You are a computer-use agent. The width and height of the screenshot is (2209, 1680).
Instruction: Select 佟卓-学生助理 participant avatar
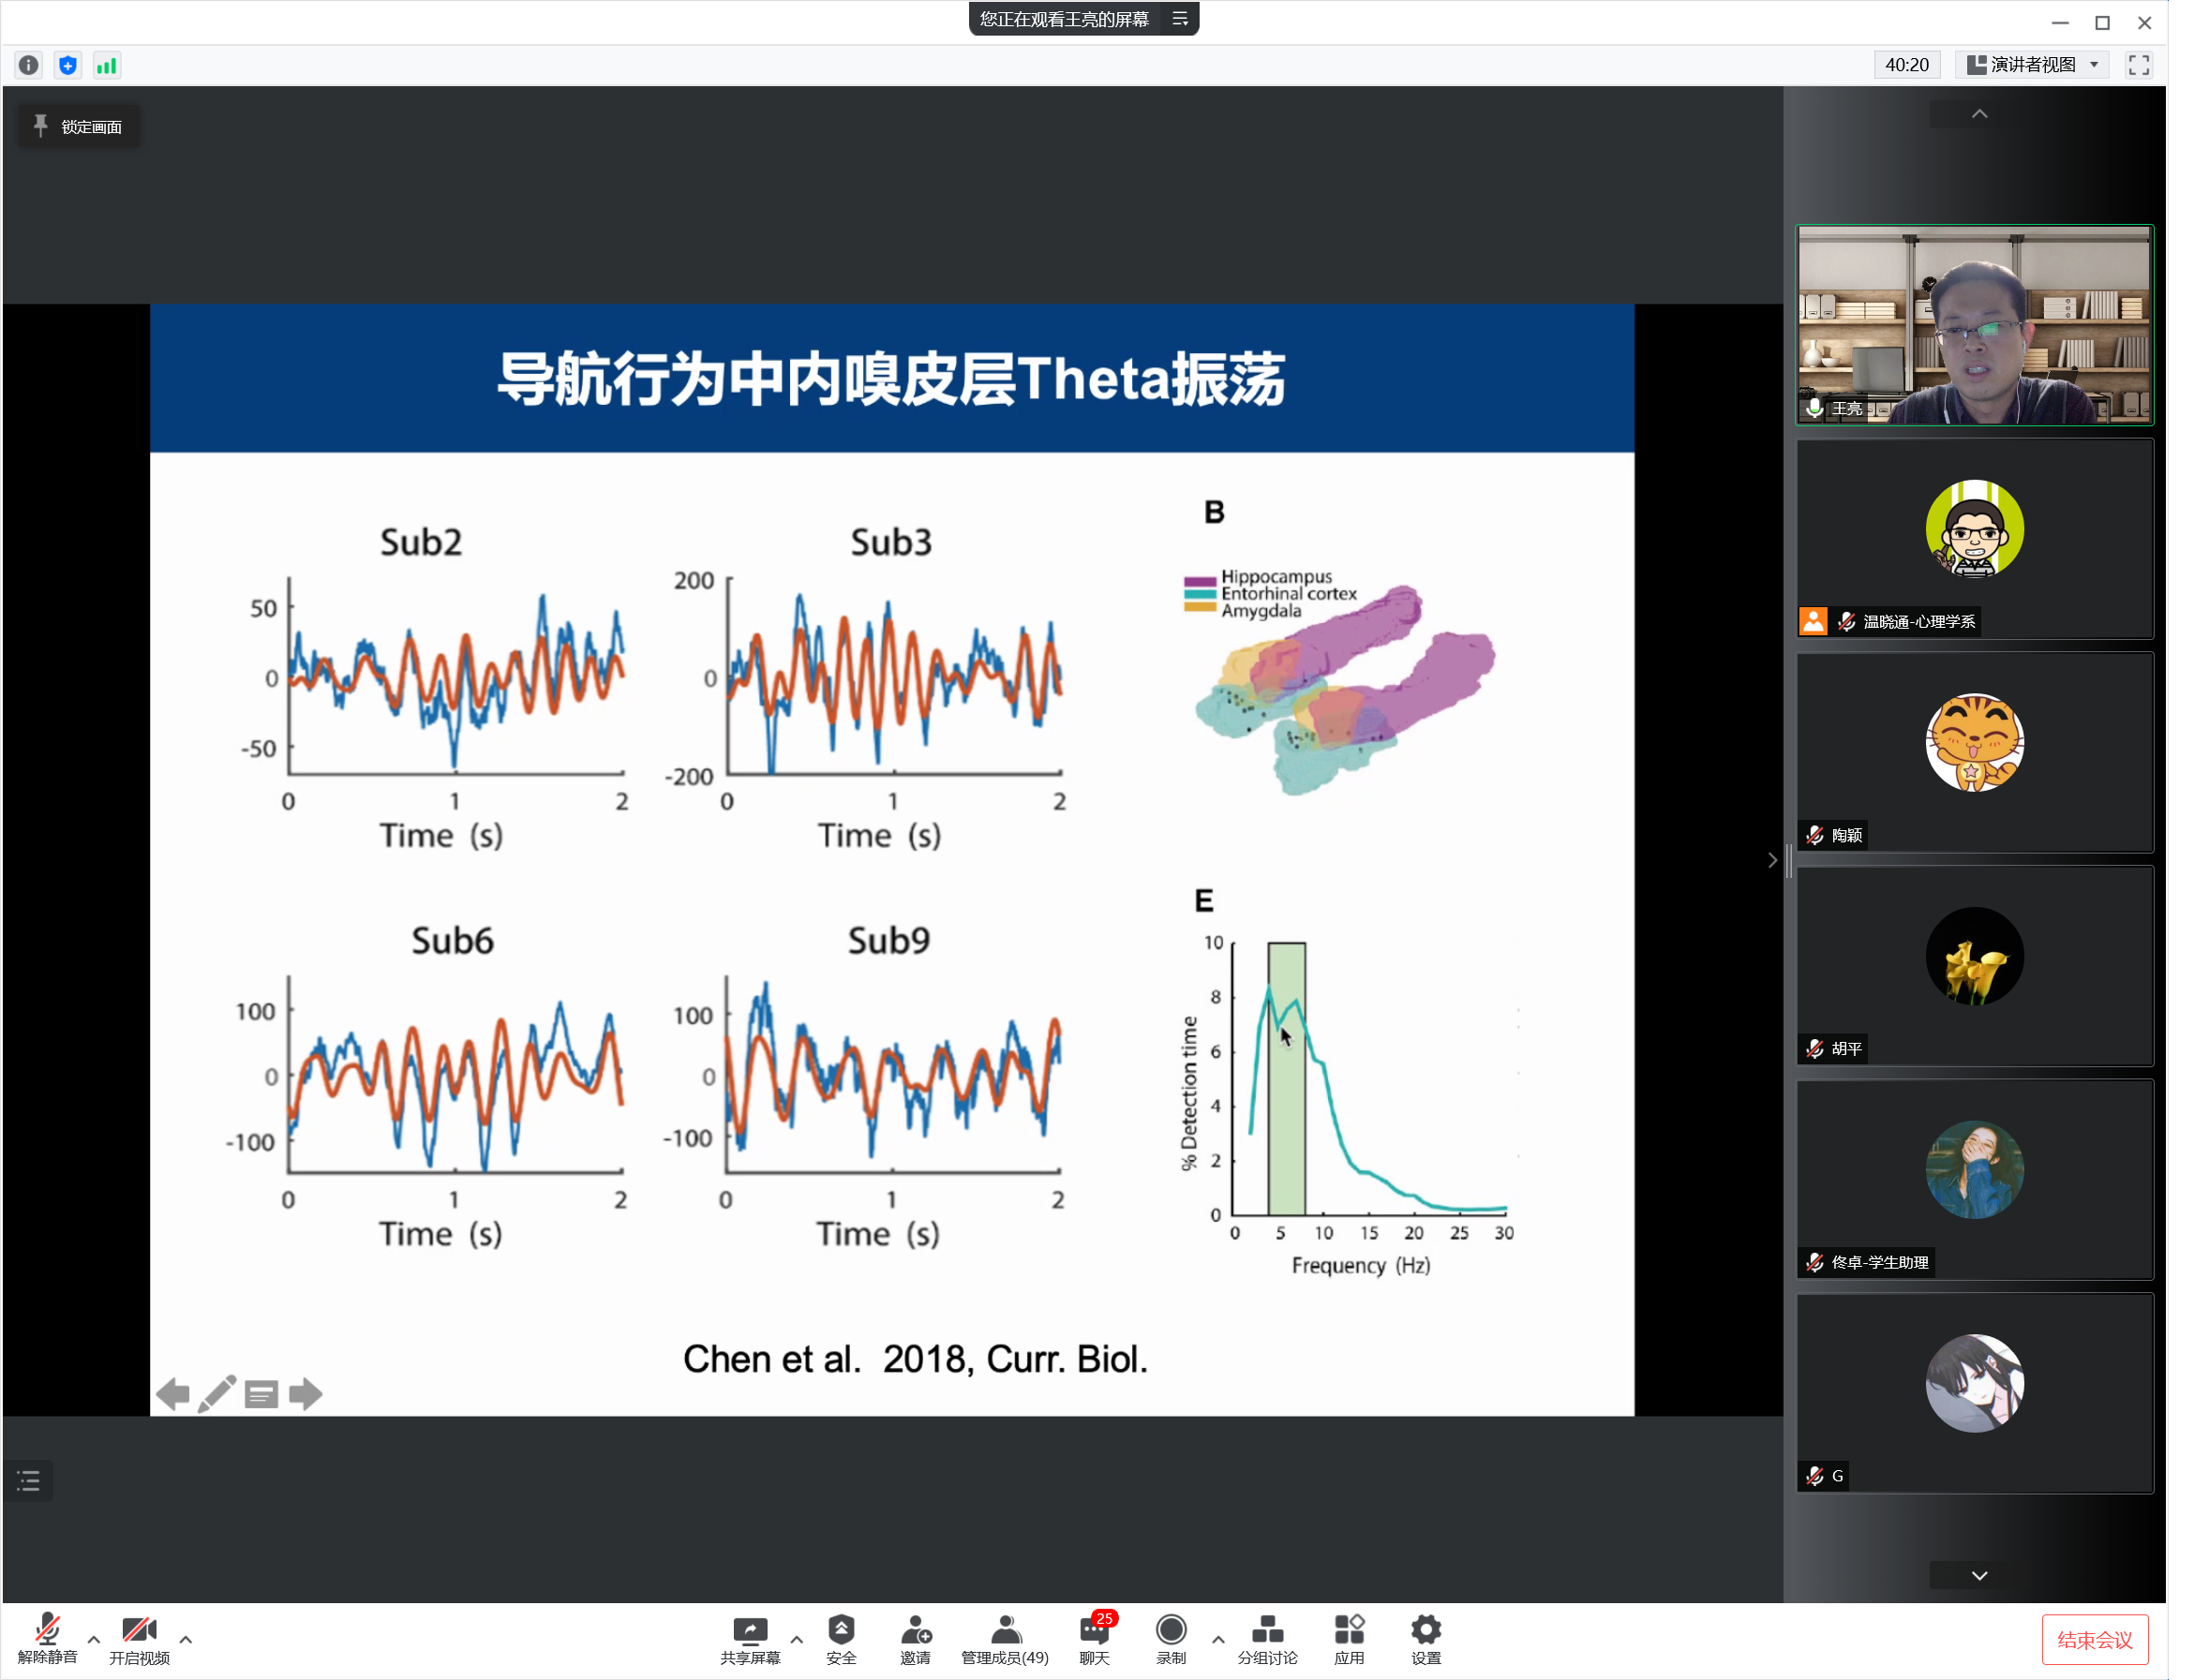click(1974, 1170)
